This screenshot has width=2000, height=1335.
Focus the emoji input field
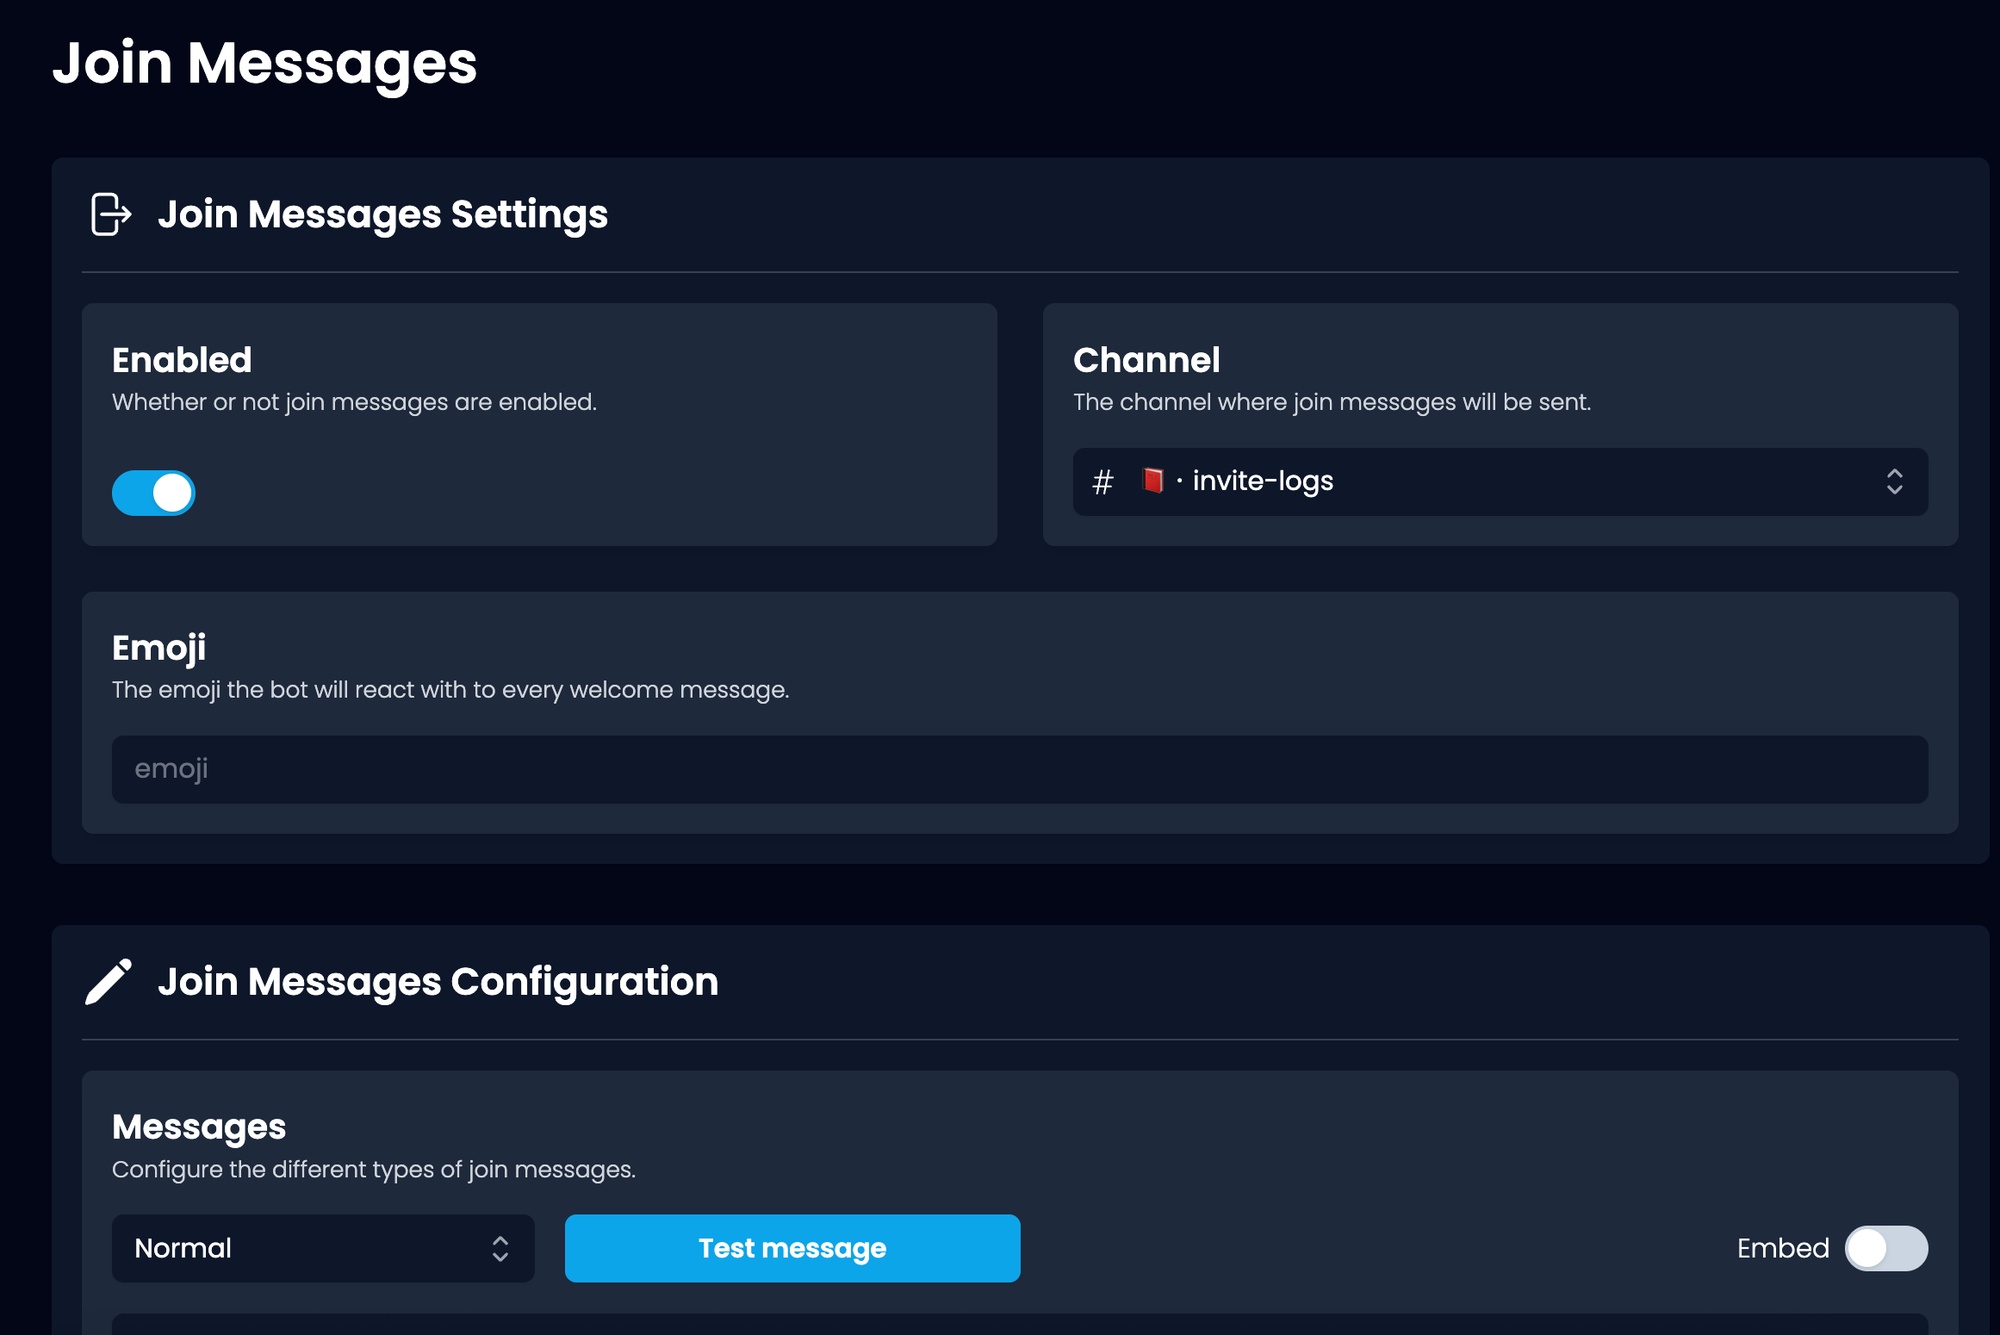coord(1018,769)
